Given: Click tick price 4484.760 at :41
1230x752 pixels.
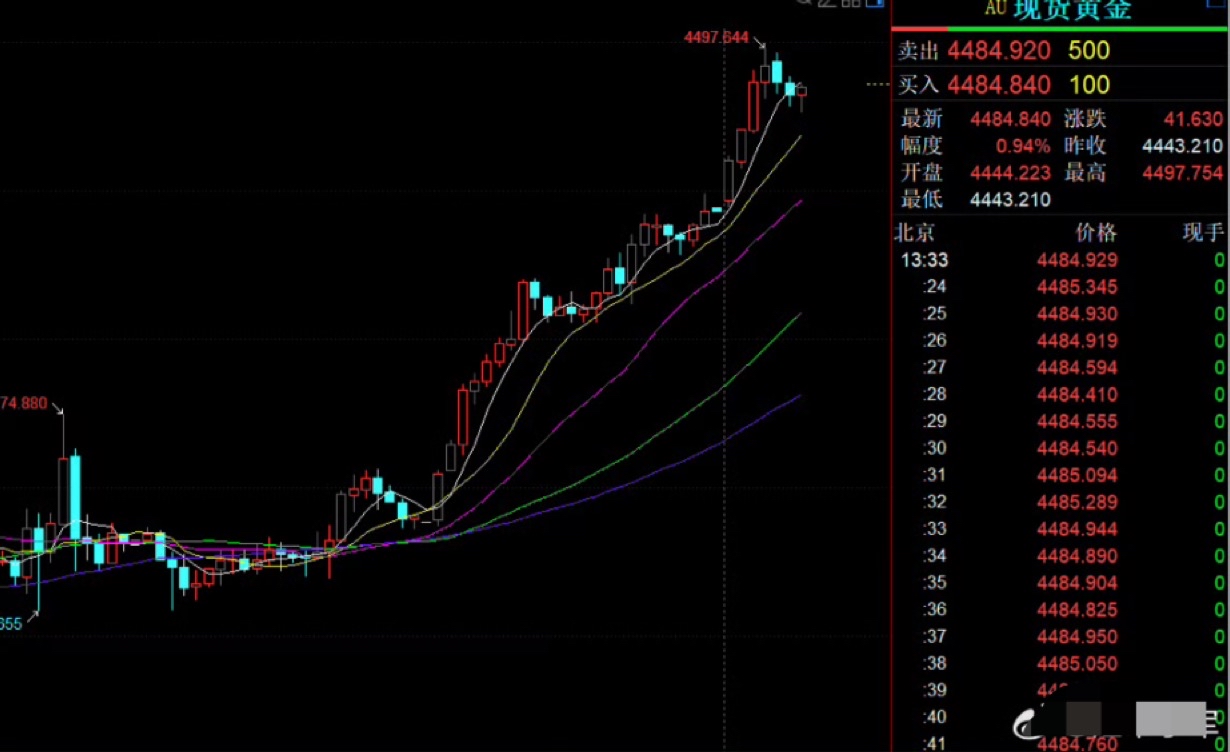Looking at the screenshot, I should click(1077, 743).
